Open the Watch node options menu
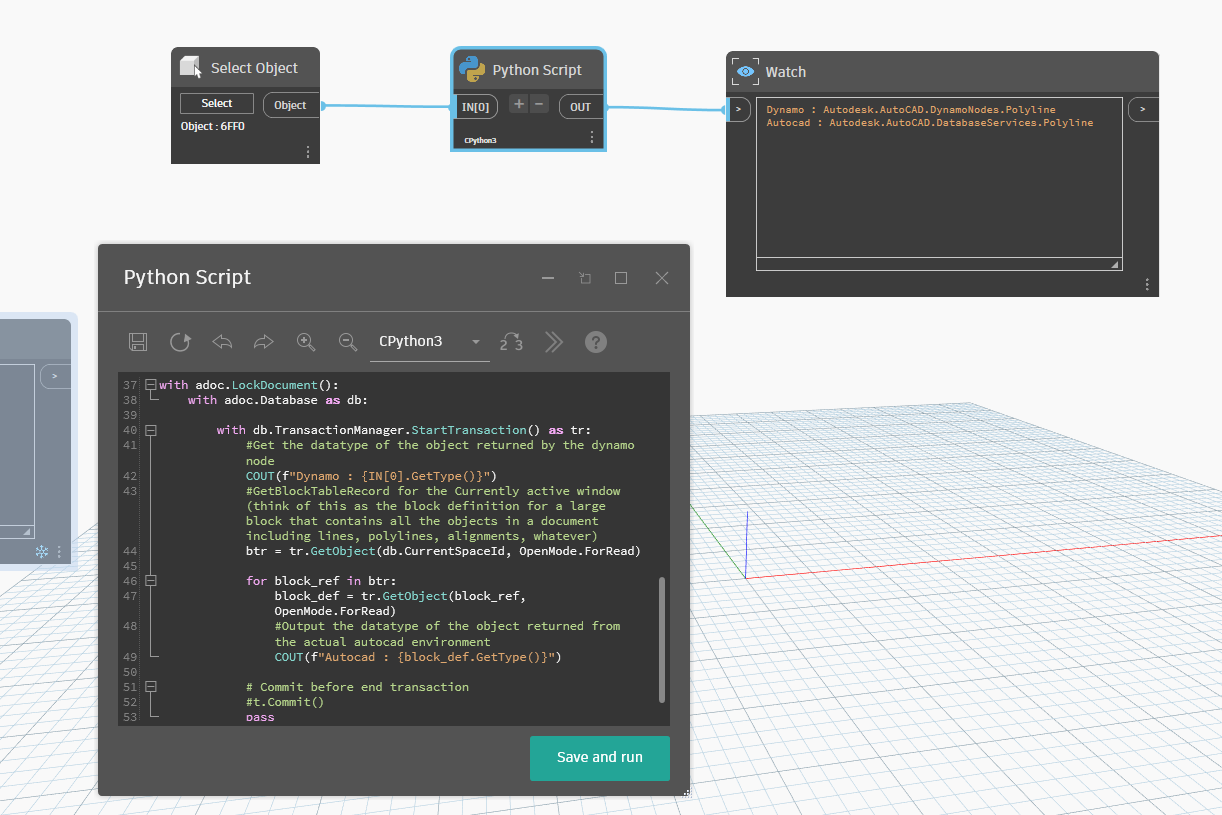The image size is (1222, 815). coord(1146,284)
